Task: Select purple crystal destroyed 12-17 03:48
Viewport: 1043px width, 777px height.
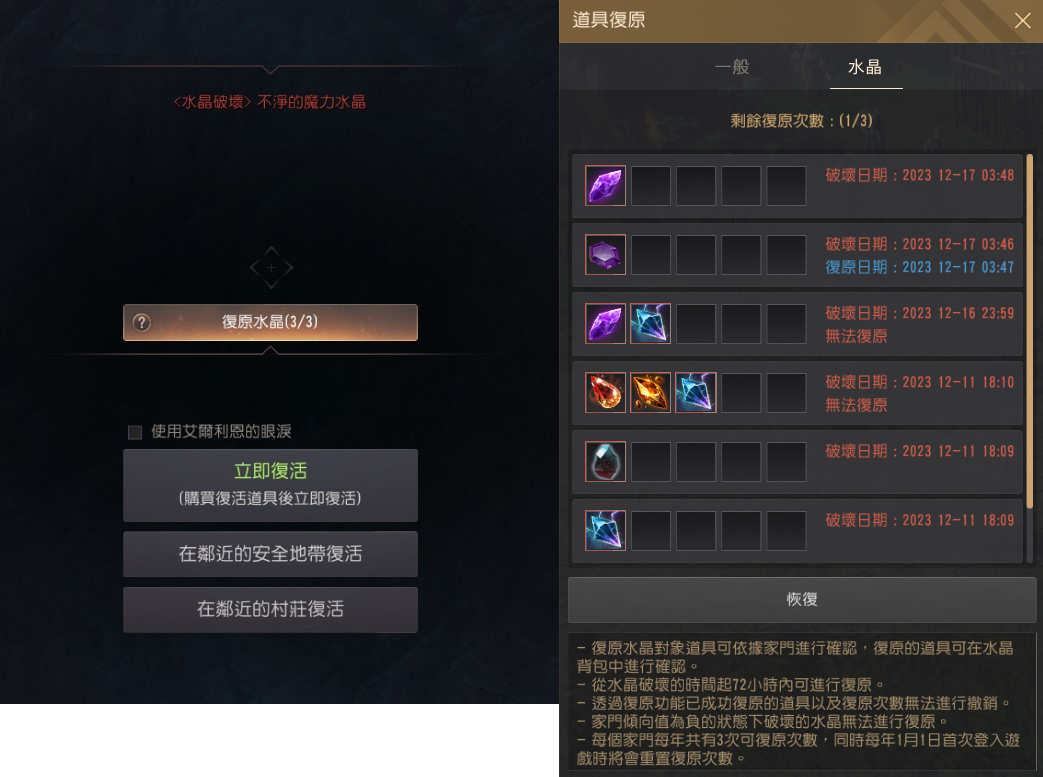Action: [605, 186]
